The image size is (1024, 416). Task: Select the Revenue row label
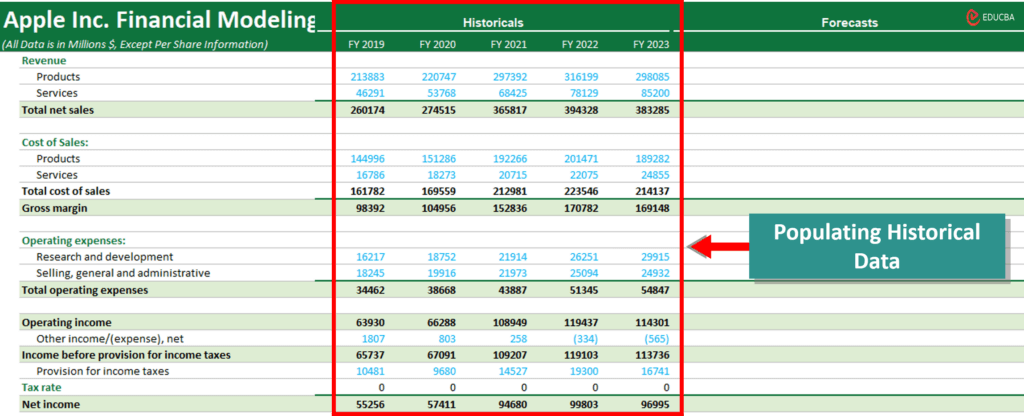(x=44, y=61)
